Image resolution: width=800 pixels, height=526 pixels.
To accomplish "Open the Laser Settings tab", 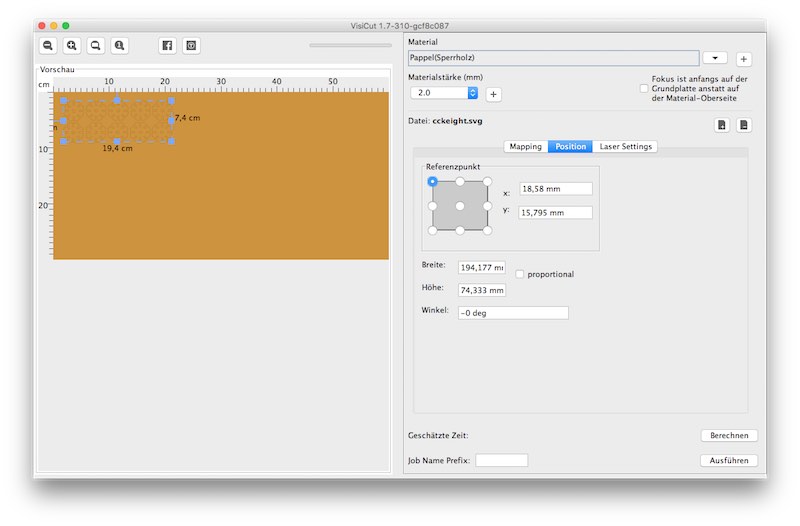I will point(626,146).
